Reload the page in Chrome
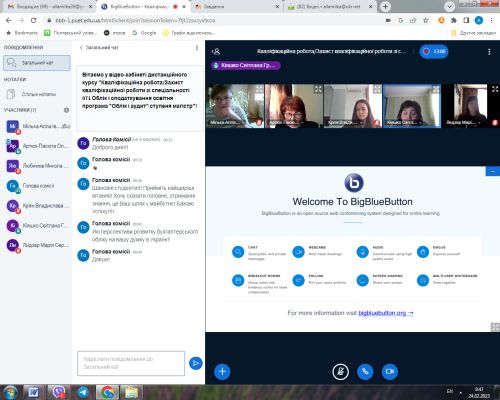Screen dimensions: 500x400 (x=33, y=20)
